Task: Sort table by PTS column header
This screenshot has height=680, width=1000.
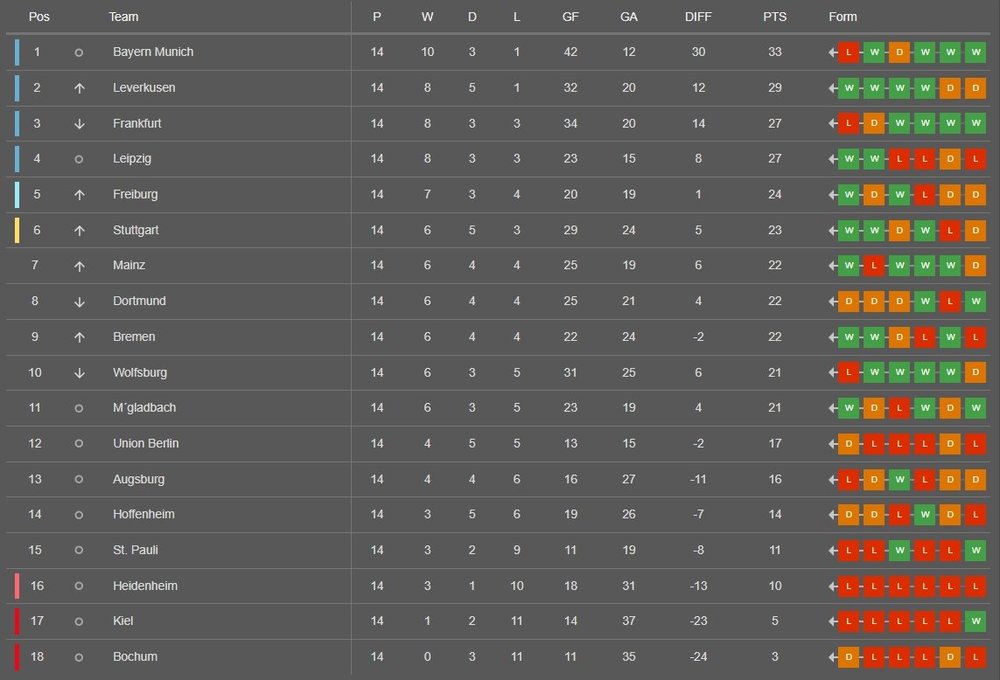Action: pos(775,17)
